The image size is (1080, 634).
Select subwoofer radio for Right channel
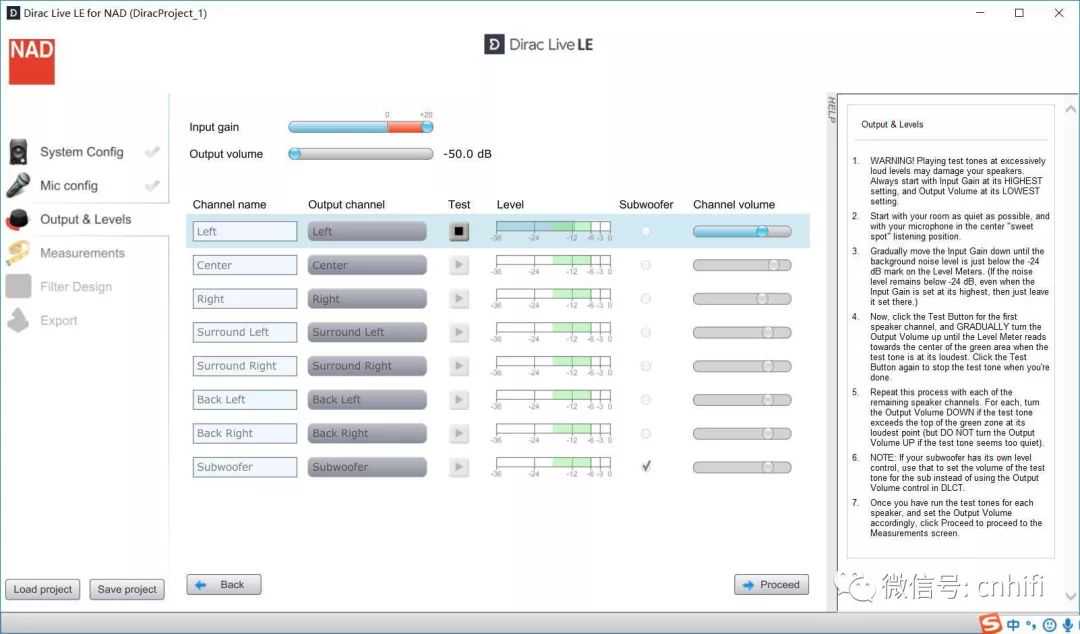(x=646, y=299)
